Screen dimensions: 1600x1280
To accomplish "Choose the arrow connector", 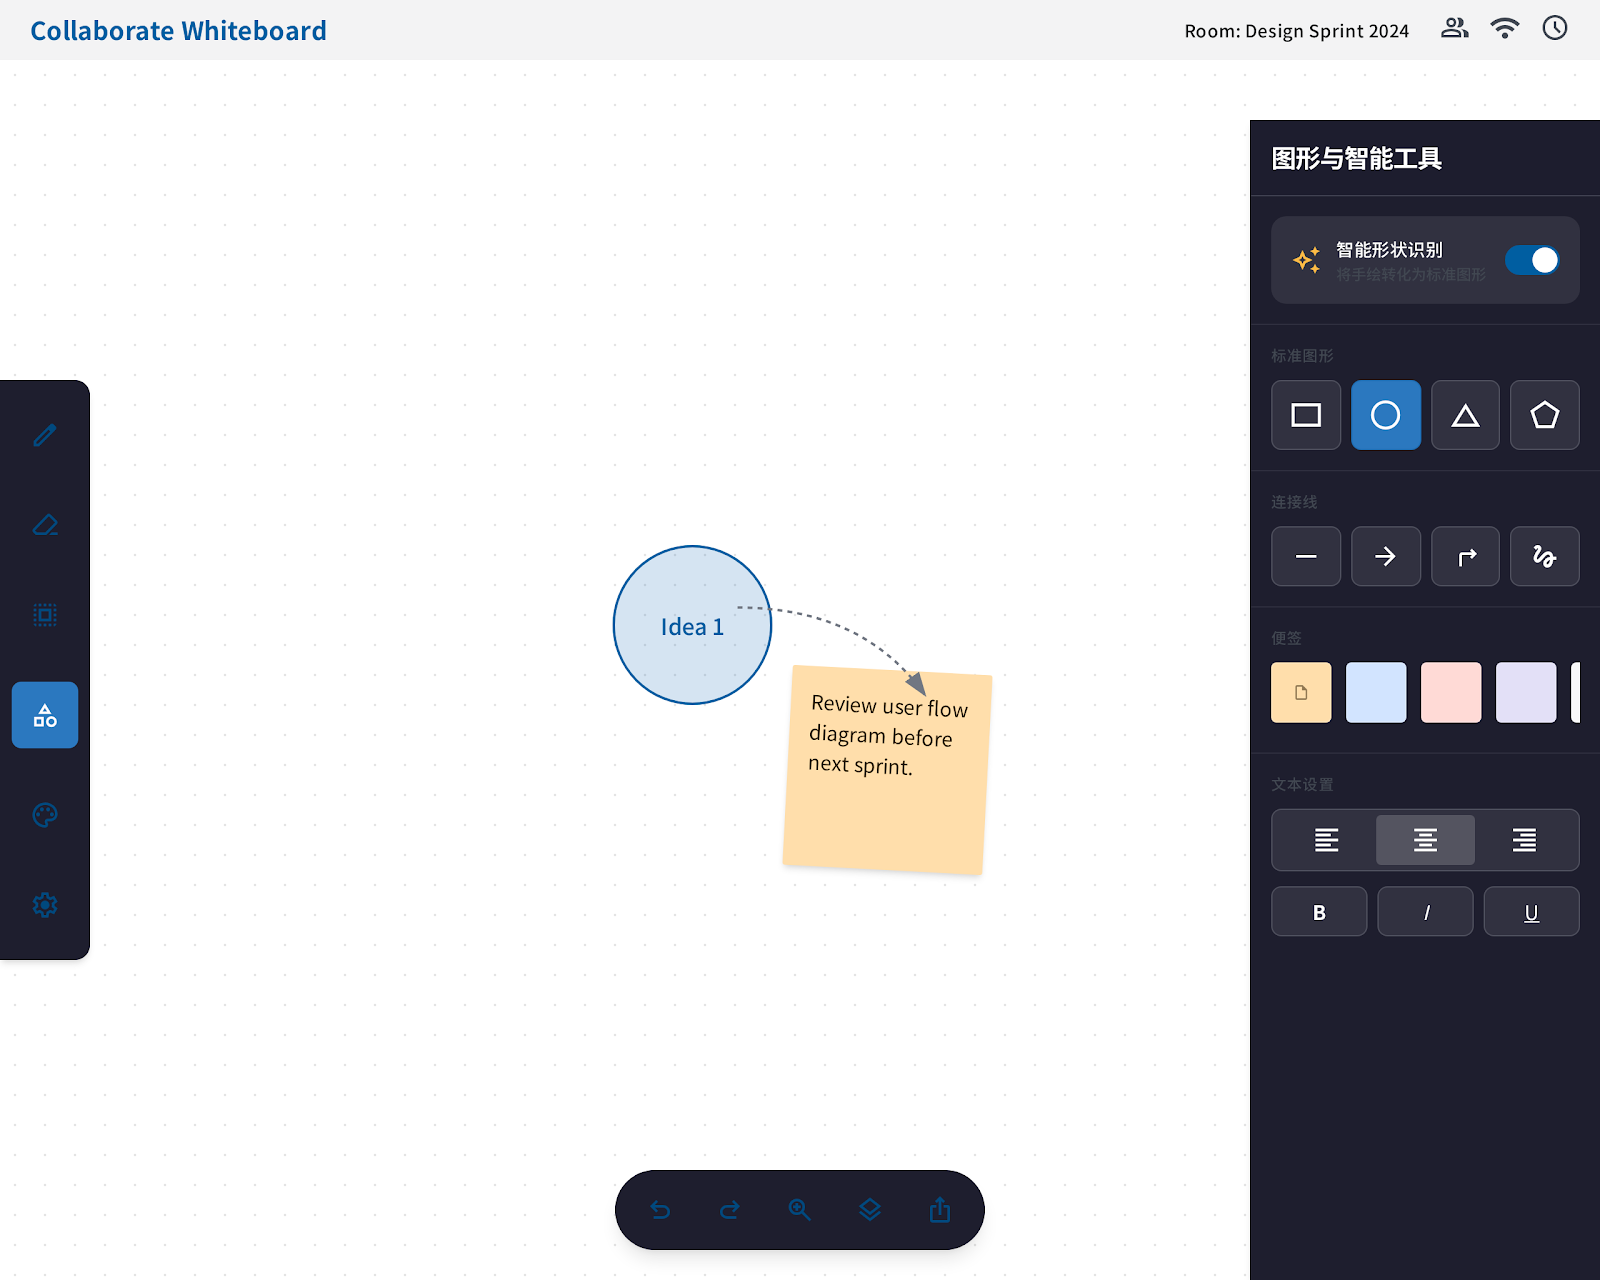I will (1386, 556).
